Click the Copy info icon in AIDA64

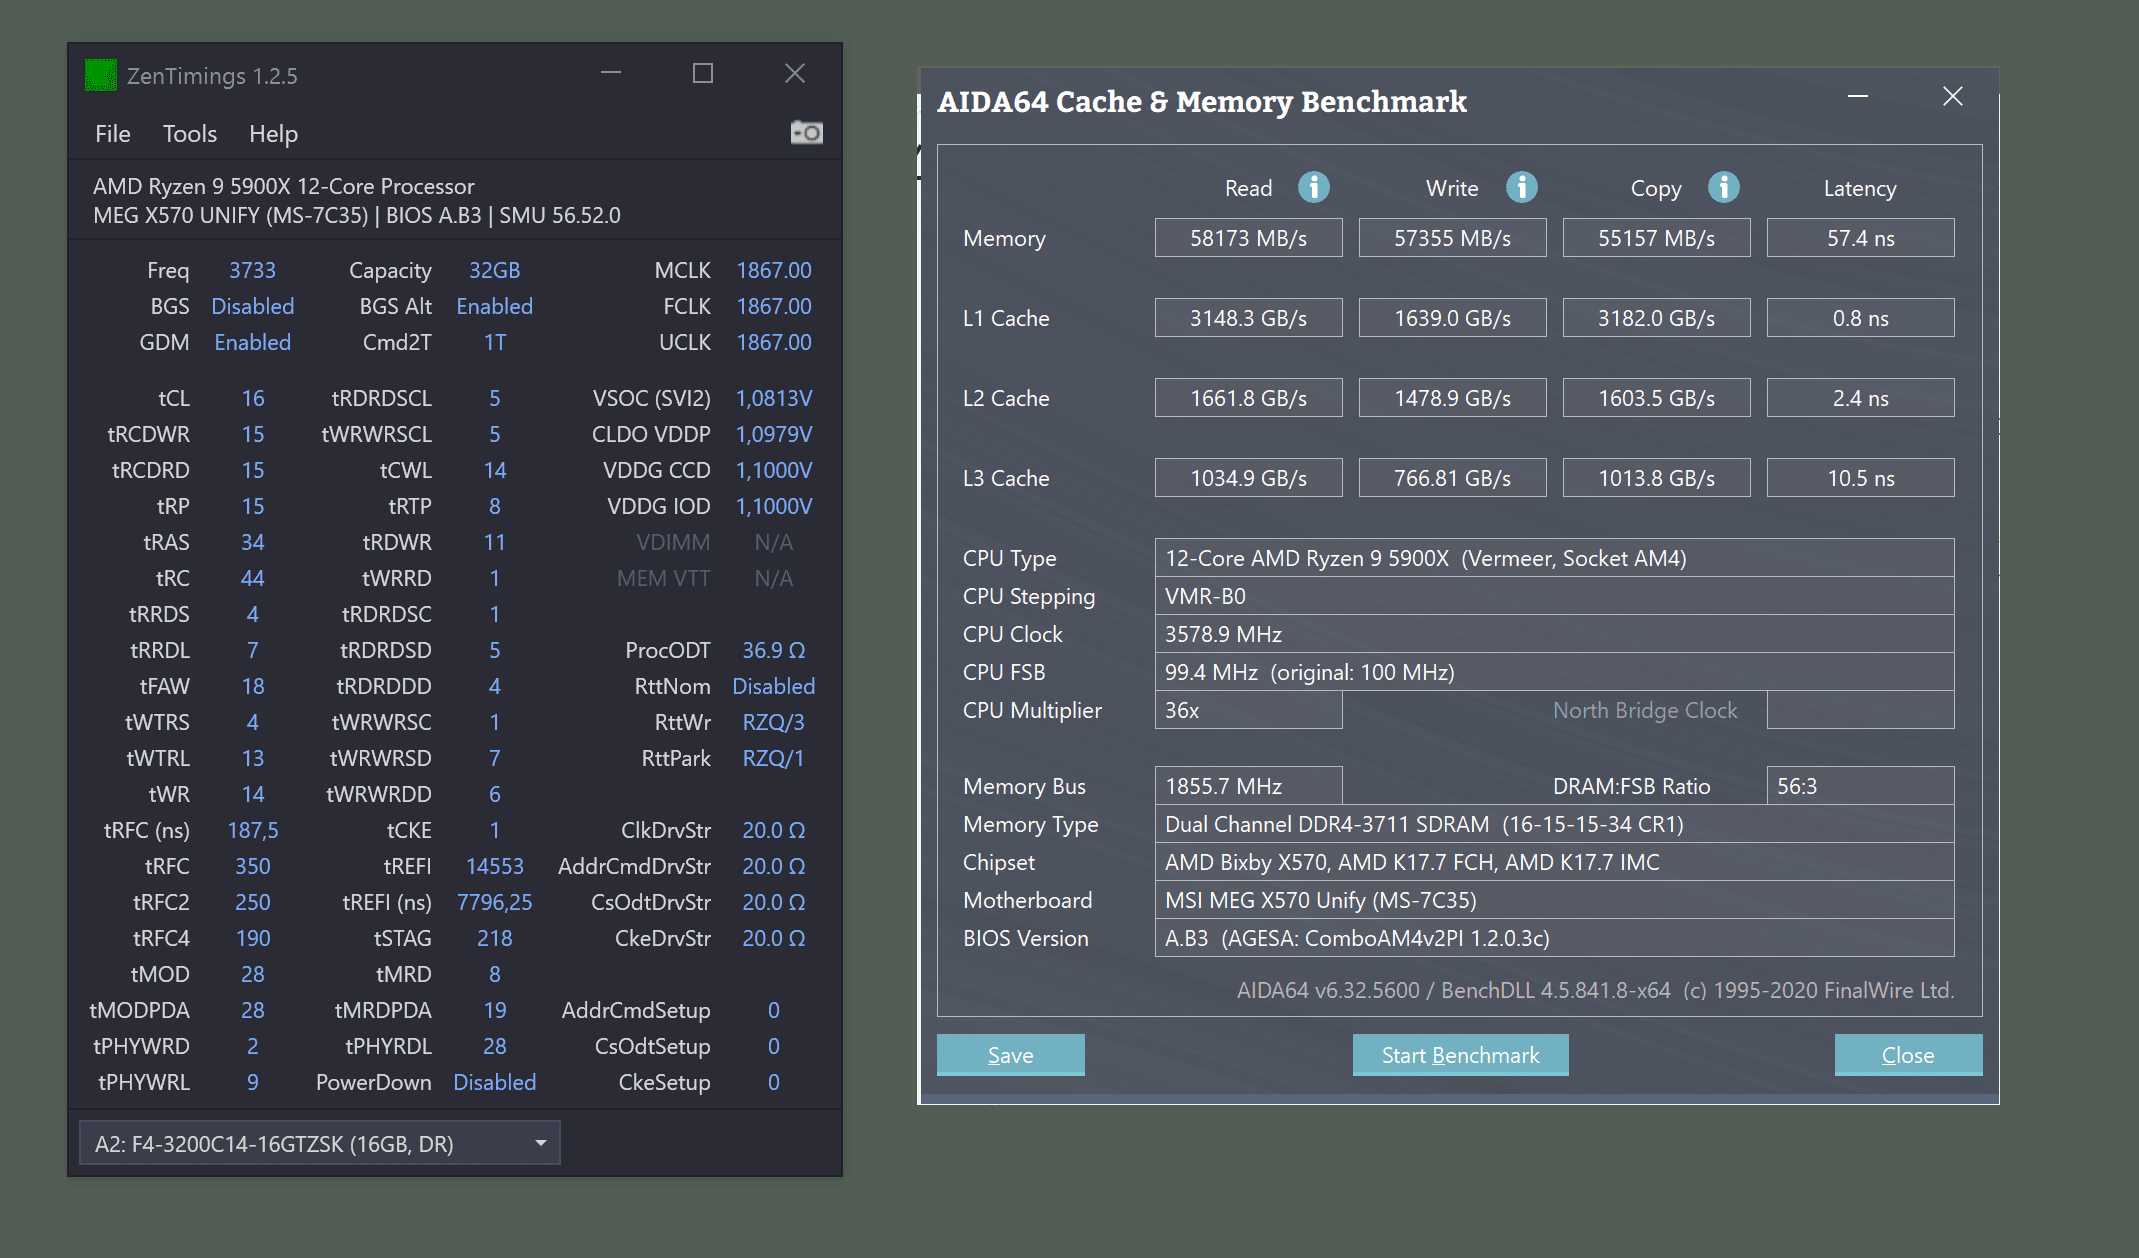(x=1723, y=187)
